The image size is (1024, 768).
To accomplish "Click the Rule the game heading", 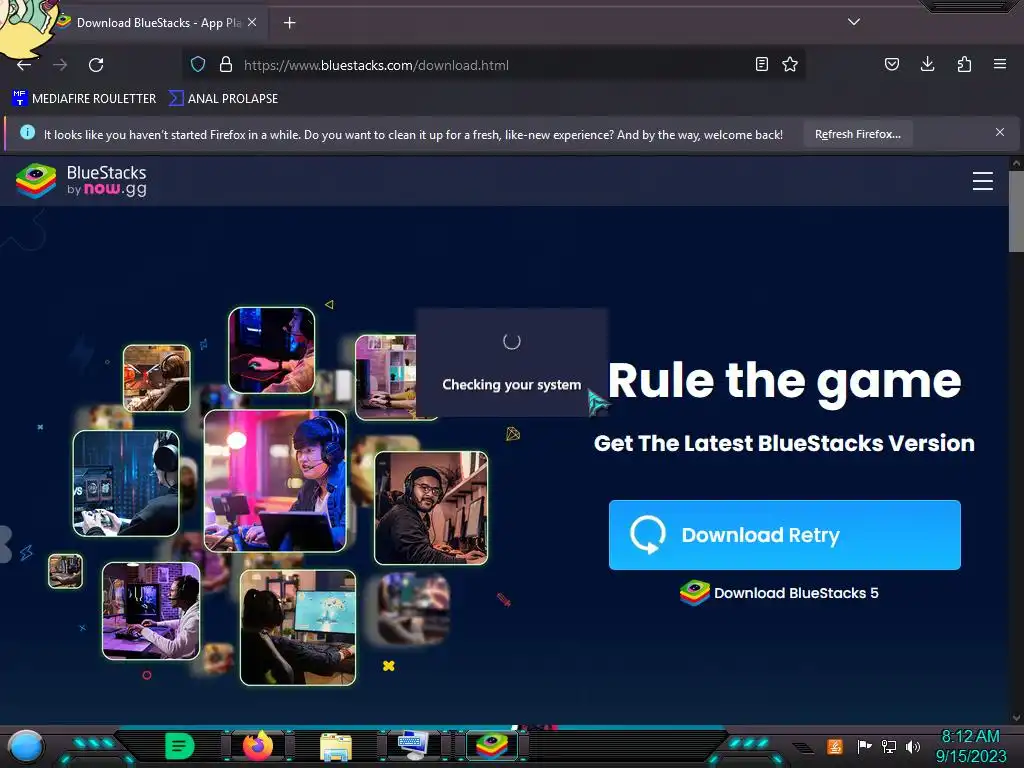I will tap(784, 381).
